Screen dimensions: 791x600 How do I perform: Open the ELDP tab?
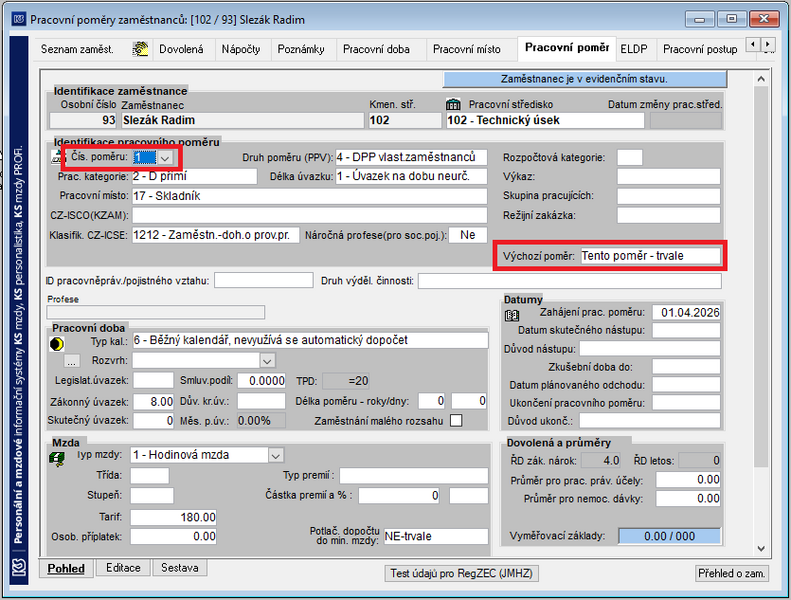634,49
